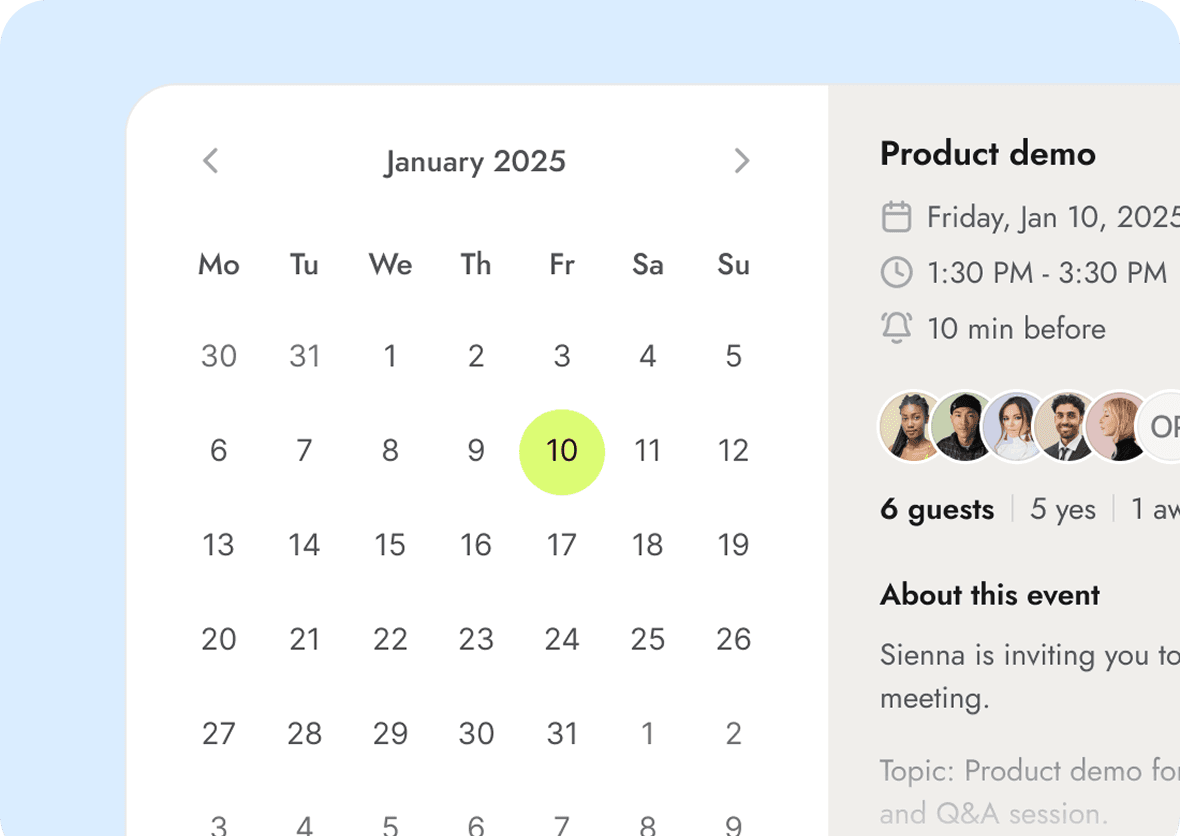This screenshot has width=1180, height=836.
Task: Click the 5 yes response filter
Action: 1063,510
